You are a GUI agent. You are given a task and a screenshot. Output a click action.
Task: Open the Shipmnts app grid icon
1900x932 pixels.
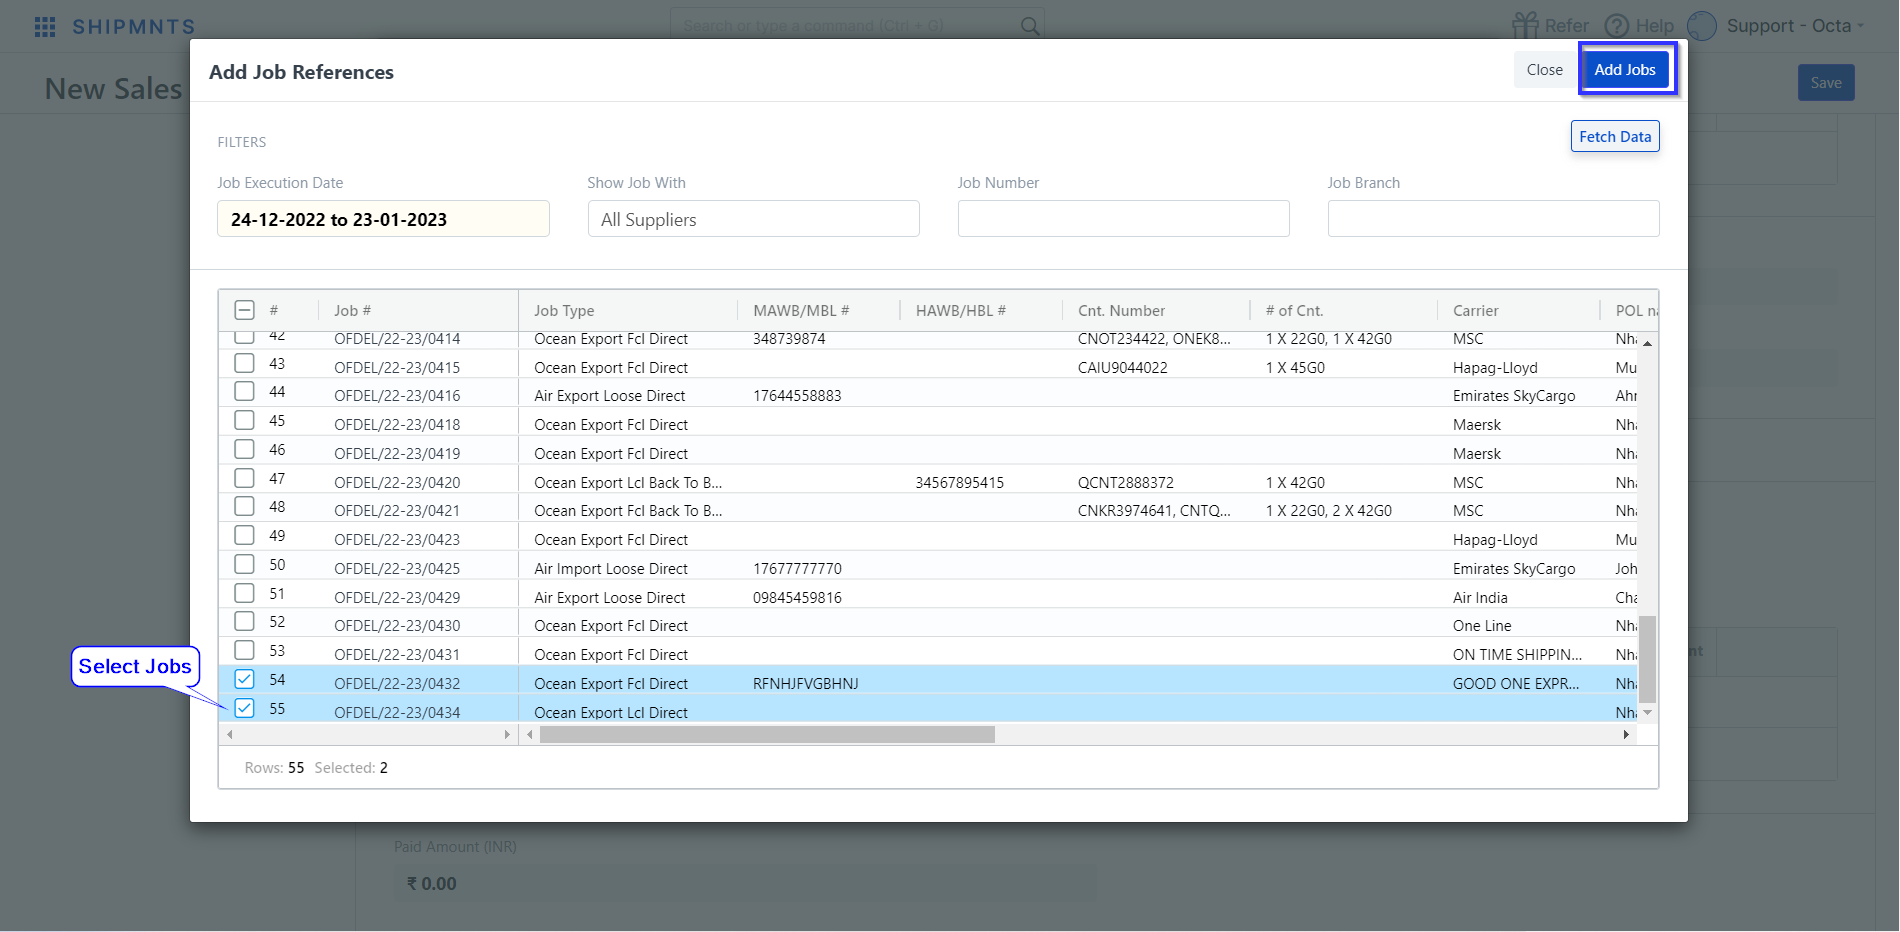coord(45,27)
